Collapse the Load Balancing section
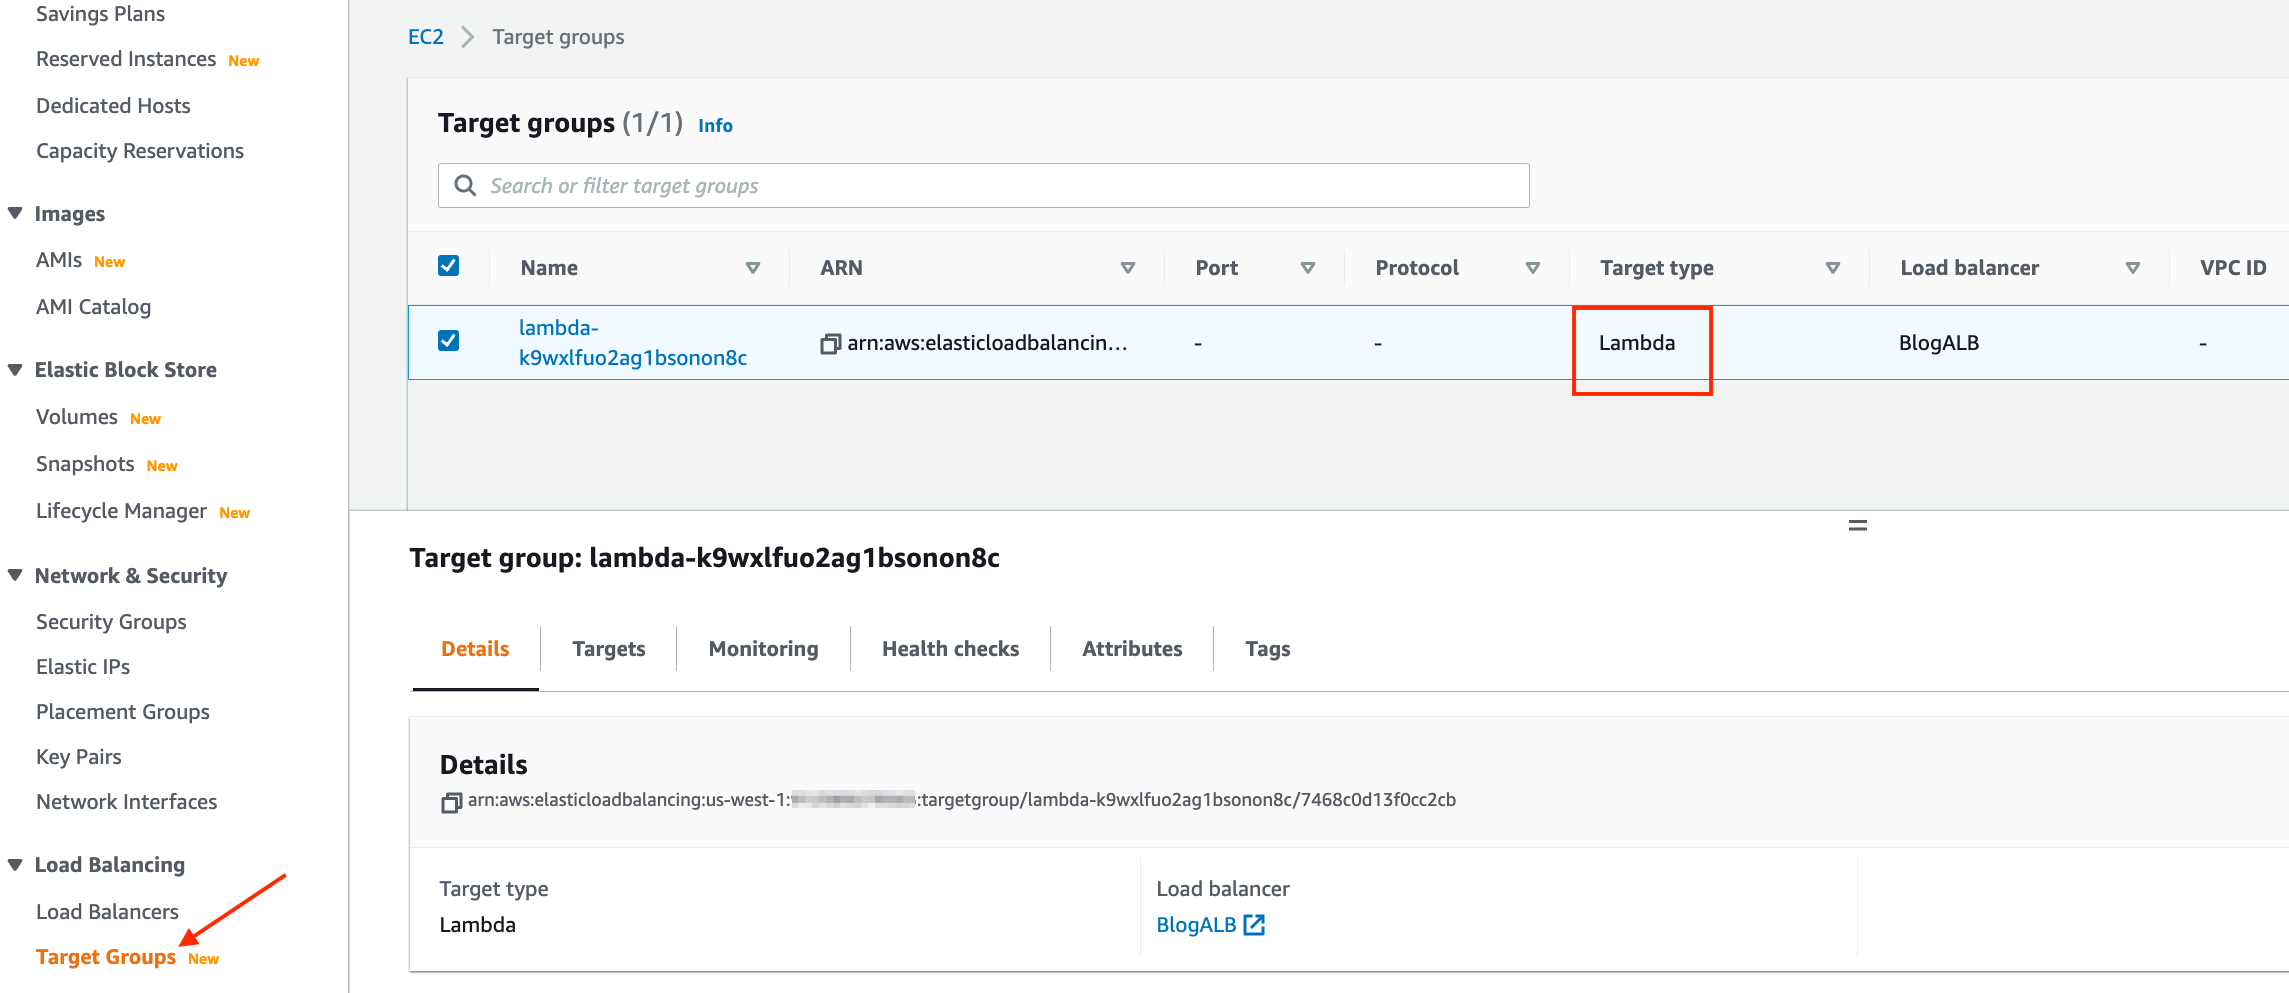Viewport: 2289px width, 993px height. (x=15, y=864)
